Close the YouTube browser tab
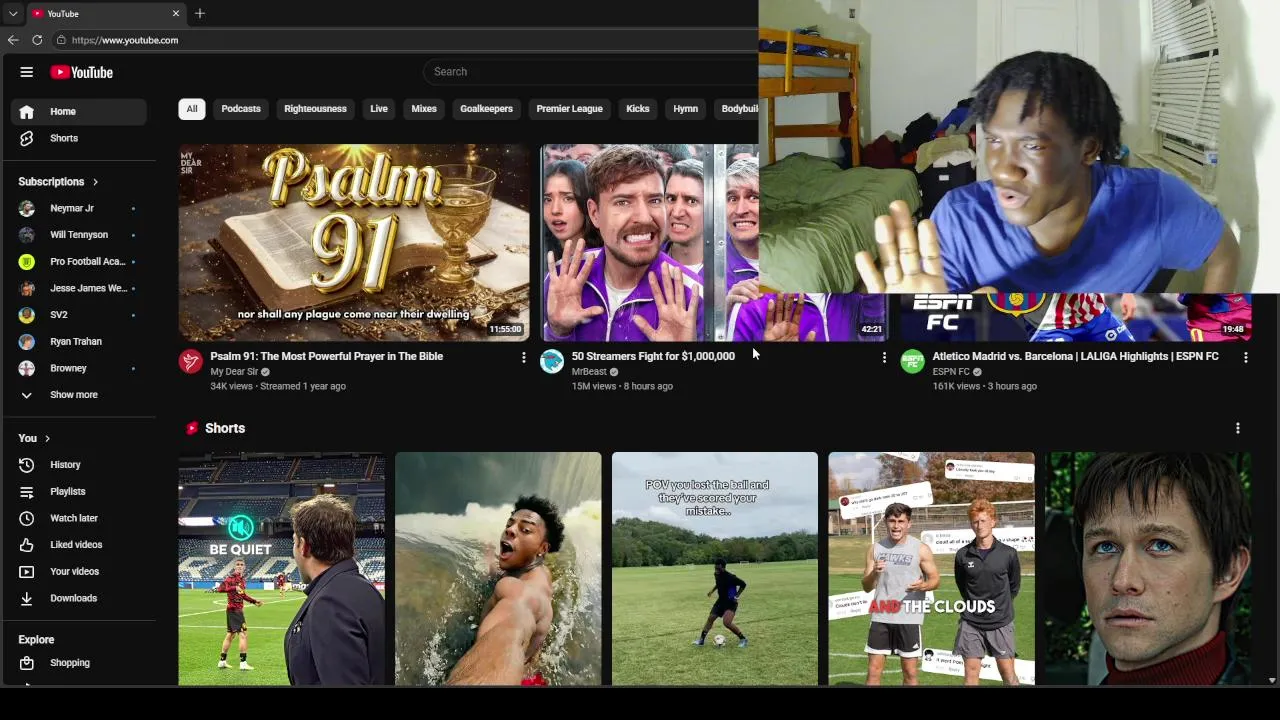Image resolution: width=1280 pixels, height=720 pixels. point(176,13)
